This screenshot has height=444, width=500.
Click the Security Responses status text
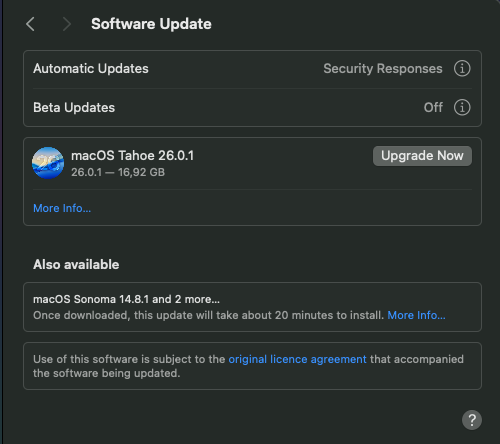(383, 69)
